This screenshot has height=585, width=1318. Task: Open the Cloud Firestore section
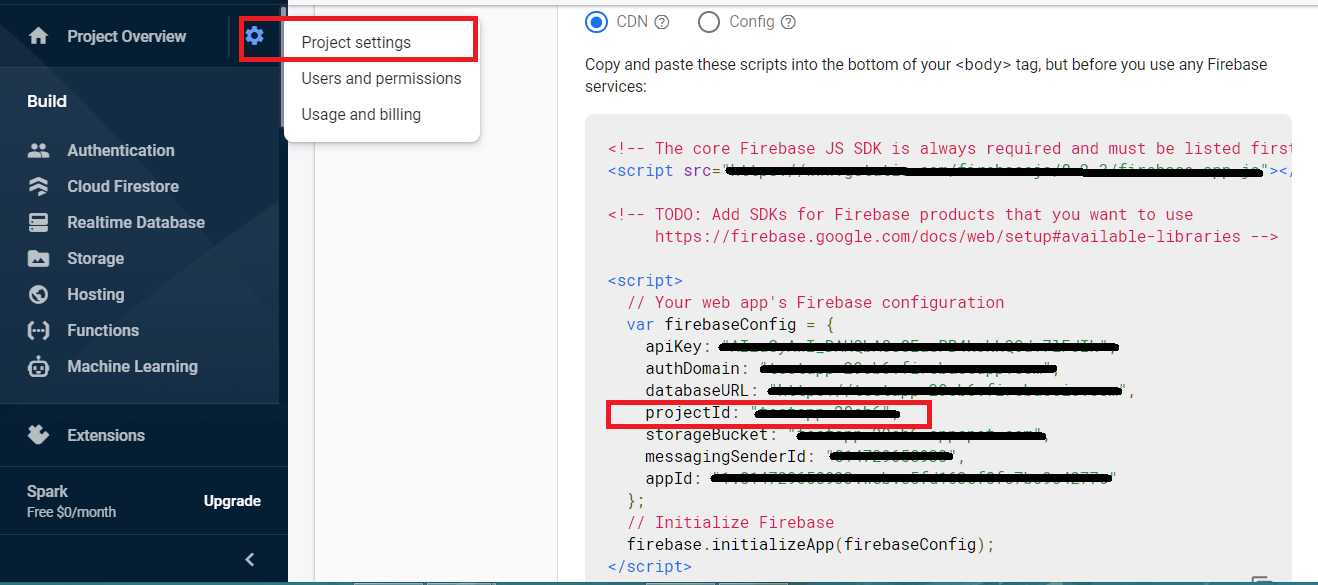click(123, 186)
